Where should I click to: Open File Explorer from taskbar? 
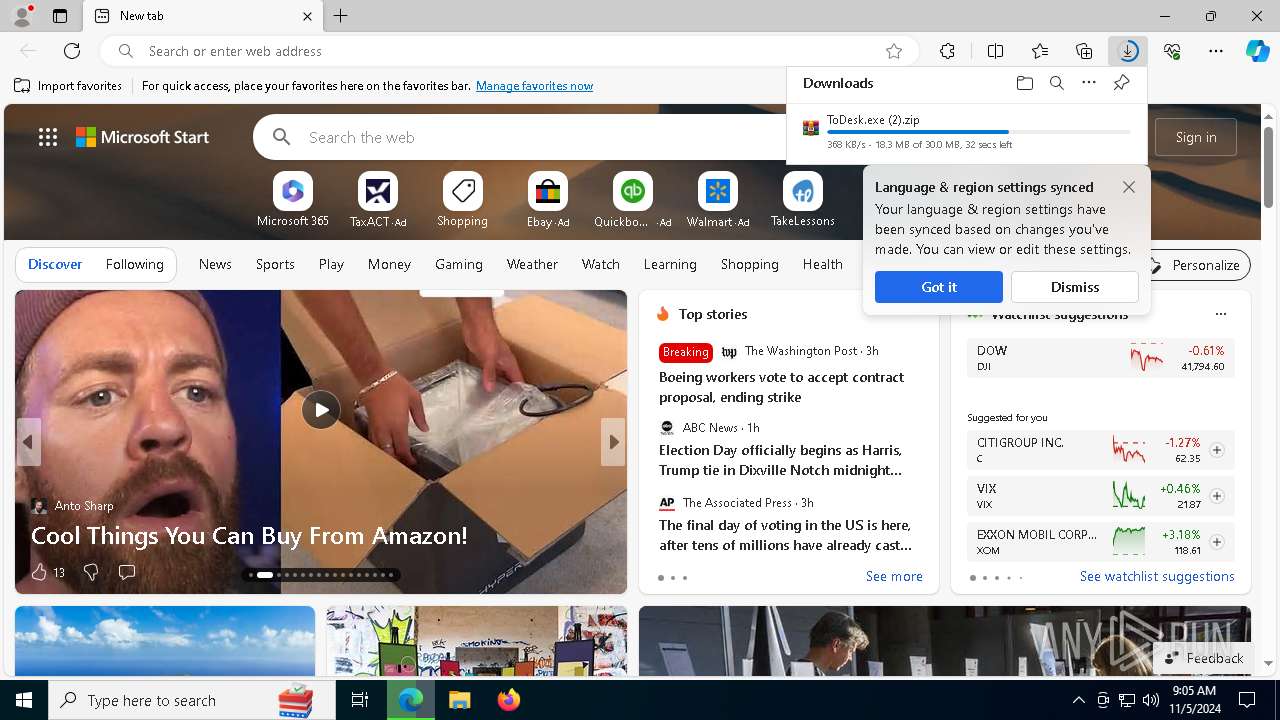459,700
